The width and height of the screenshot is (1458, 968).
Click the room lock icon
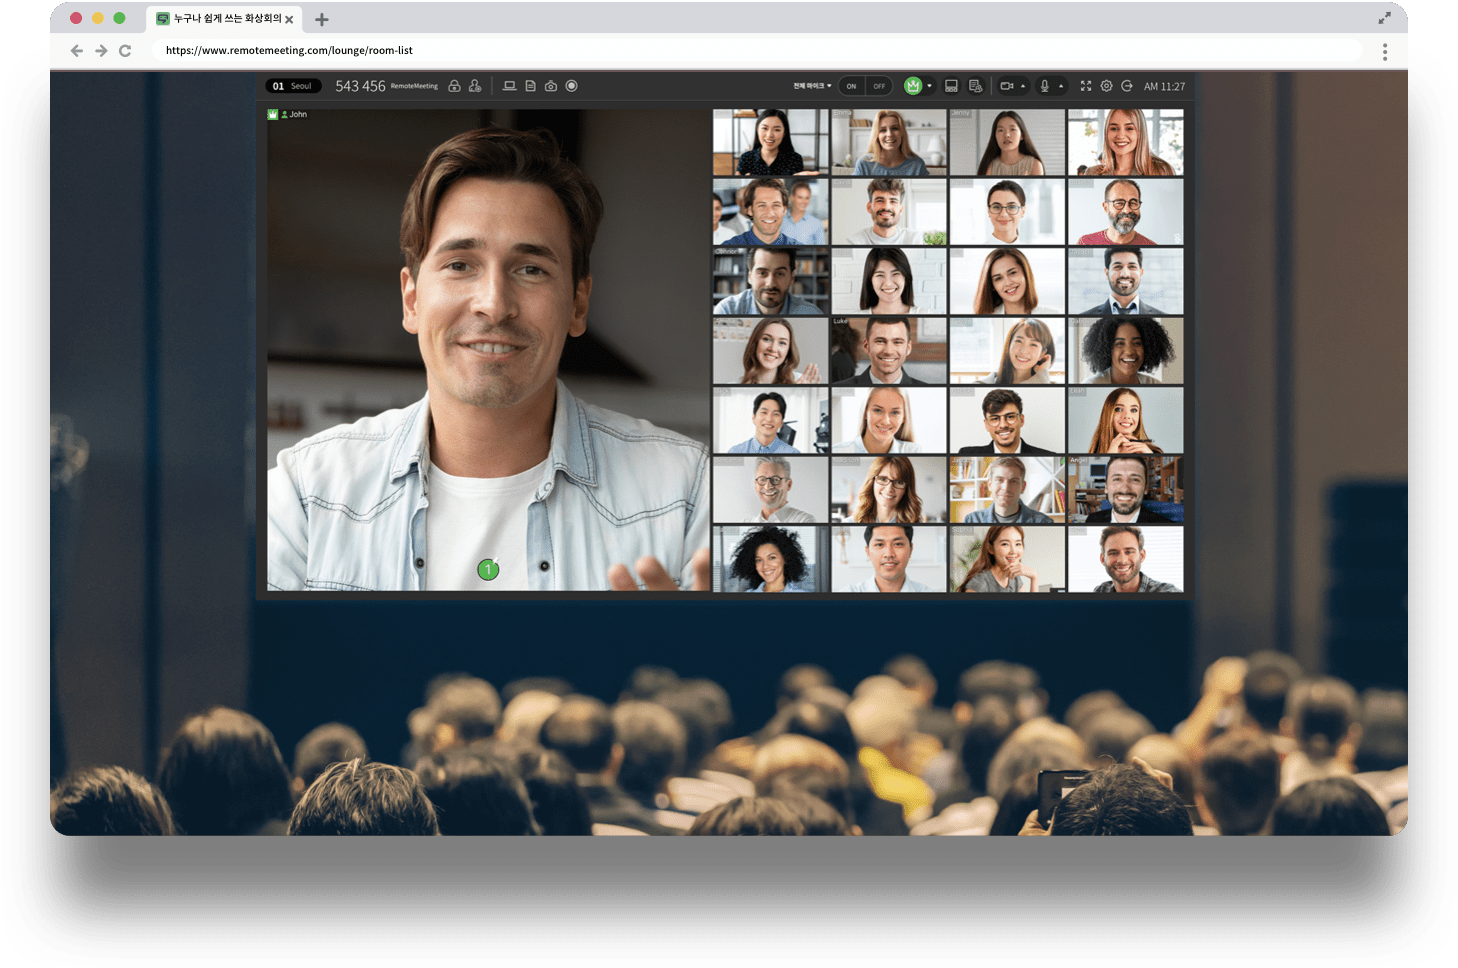(454, 86)
